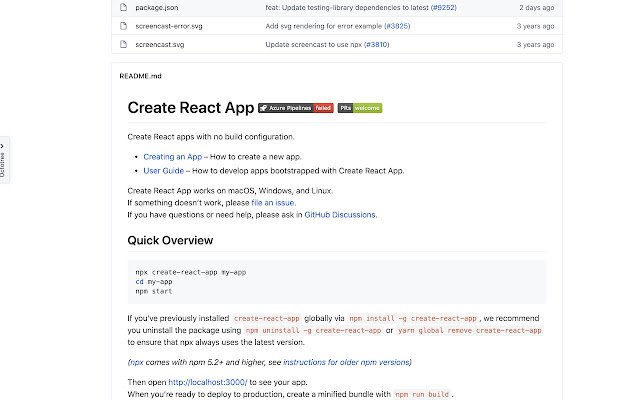Click the file icon next to screencast.svg
This screenshot has height=400, width=640.
(x=123, y=44)
